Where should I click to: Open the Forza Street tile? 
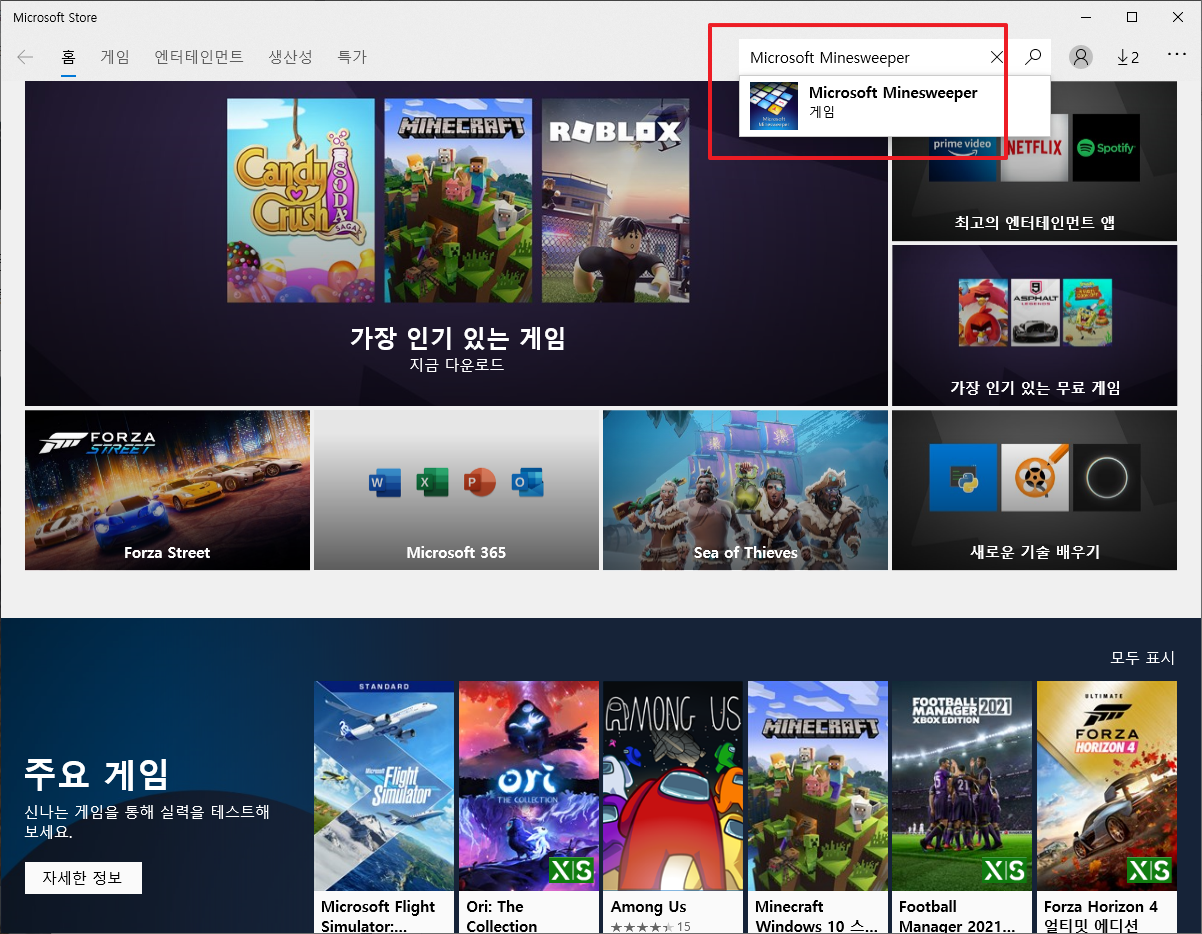pyautogui.click(x=167, y=490)
